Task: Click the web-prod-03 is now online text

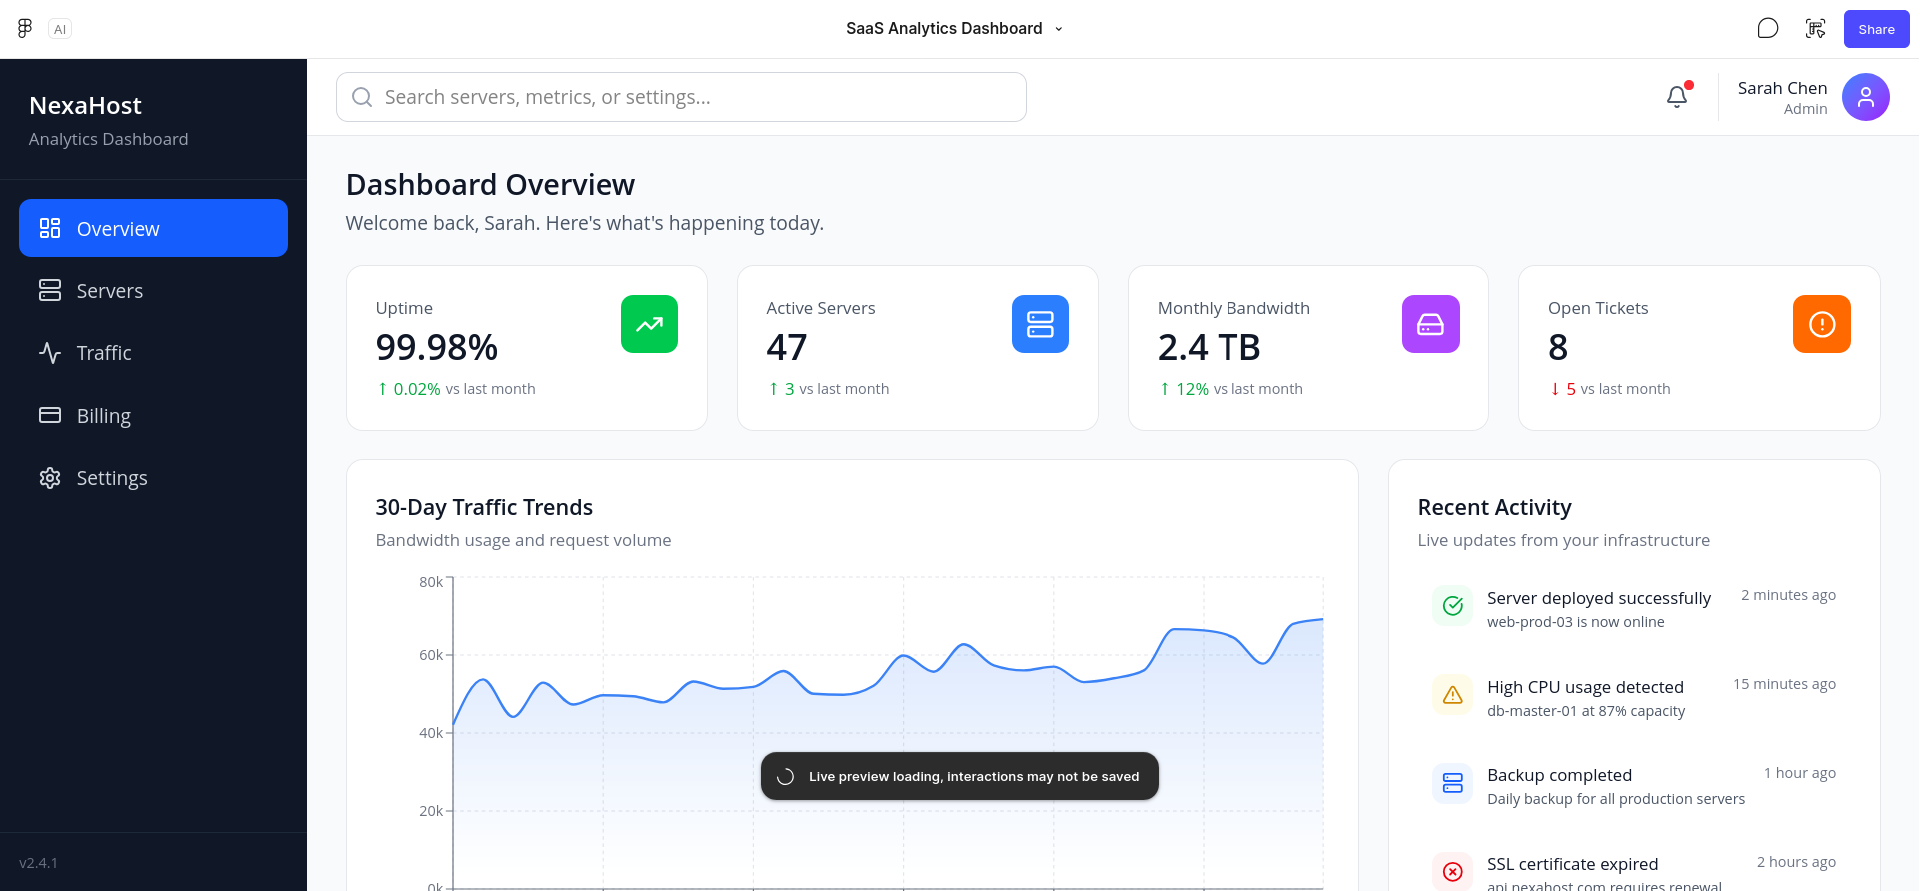Action: point(1575,622)
